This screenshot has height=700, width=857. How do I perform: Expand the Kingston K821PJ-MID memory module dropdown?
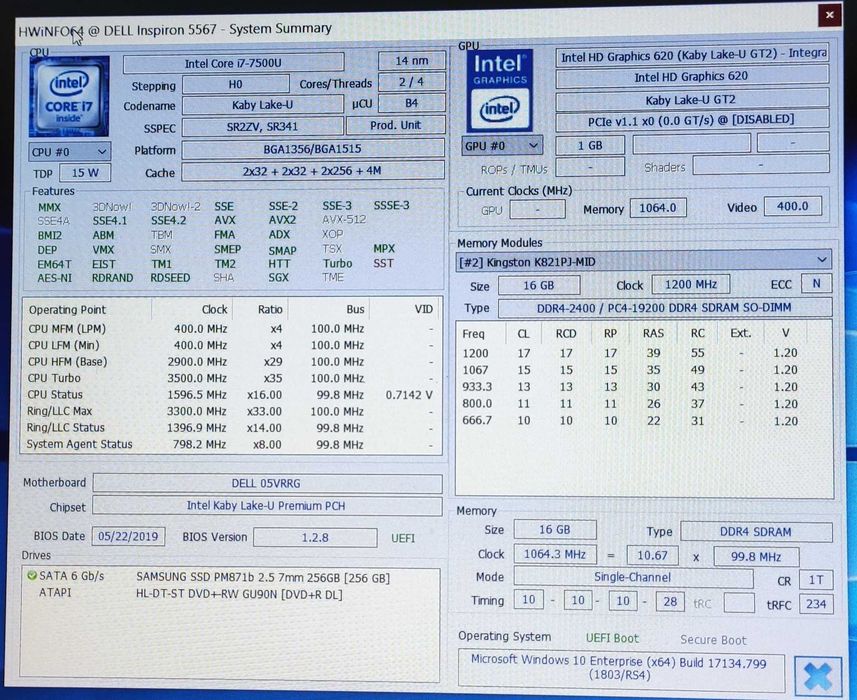coord(643,261)
